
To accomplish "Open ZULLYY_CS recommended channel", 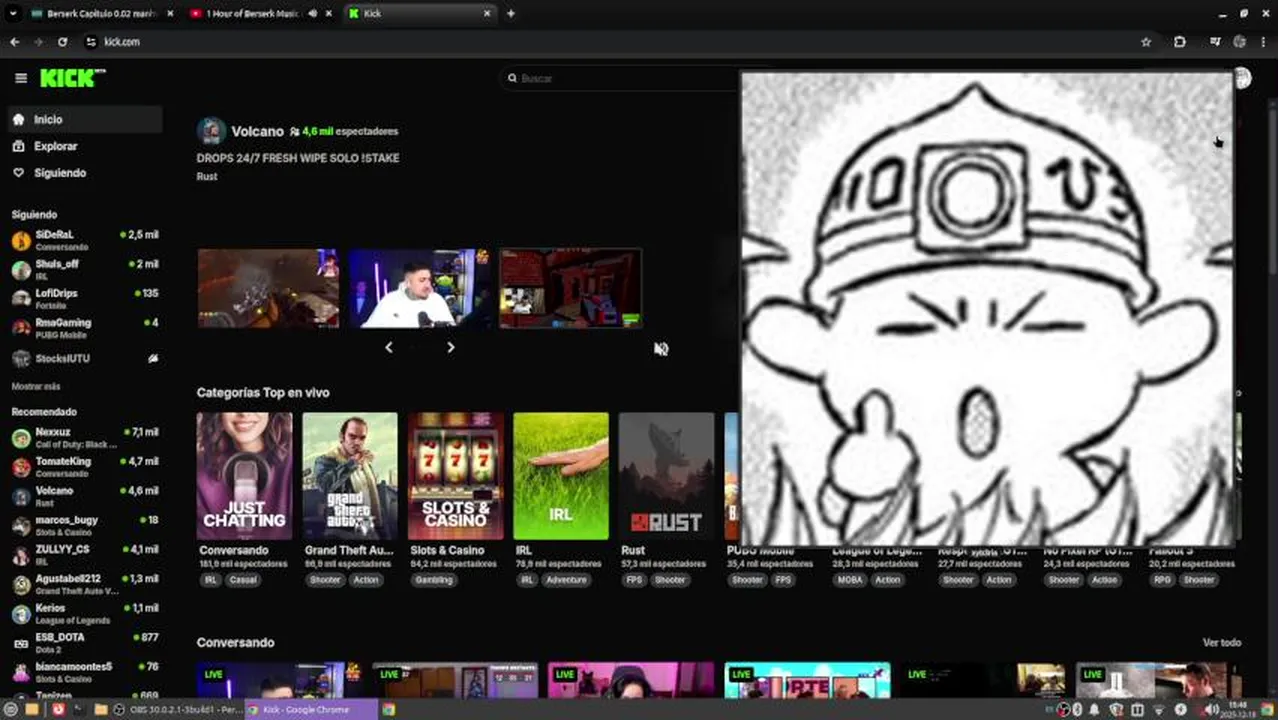I will (x=84, y=554).
